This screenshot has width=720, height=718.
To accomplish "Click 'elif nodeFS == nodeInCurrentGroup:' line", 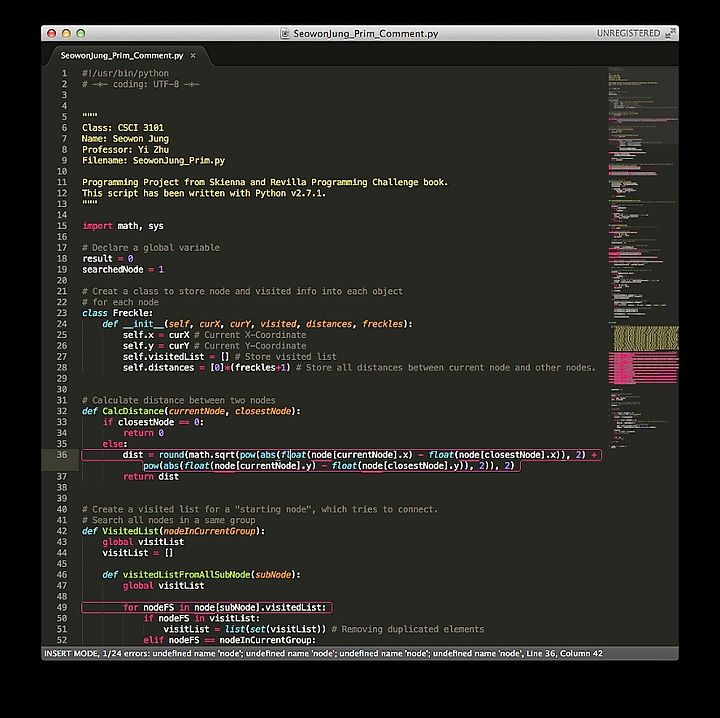I will click(230, 640).
